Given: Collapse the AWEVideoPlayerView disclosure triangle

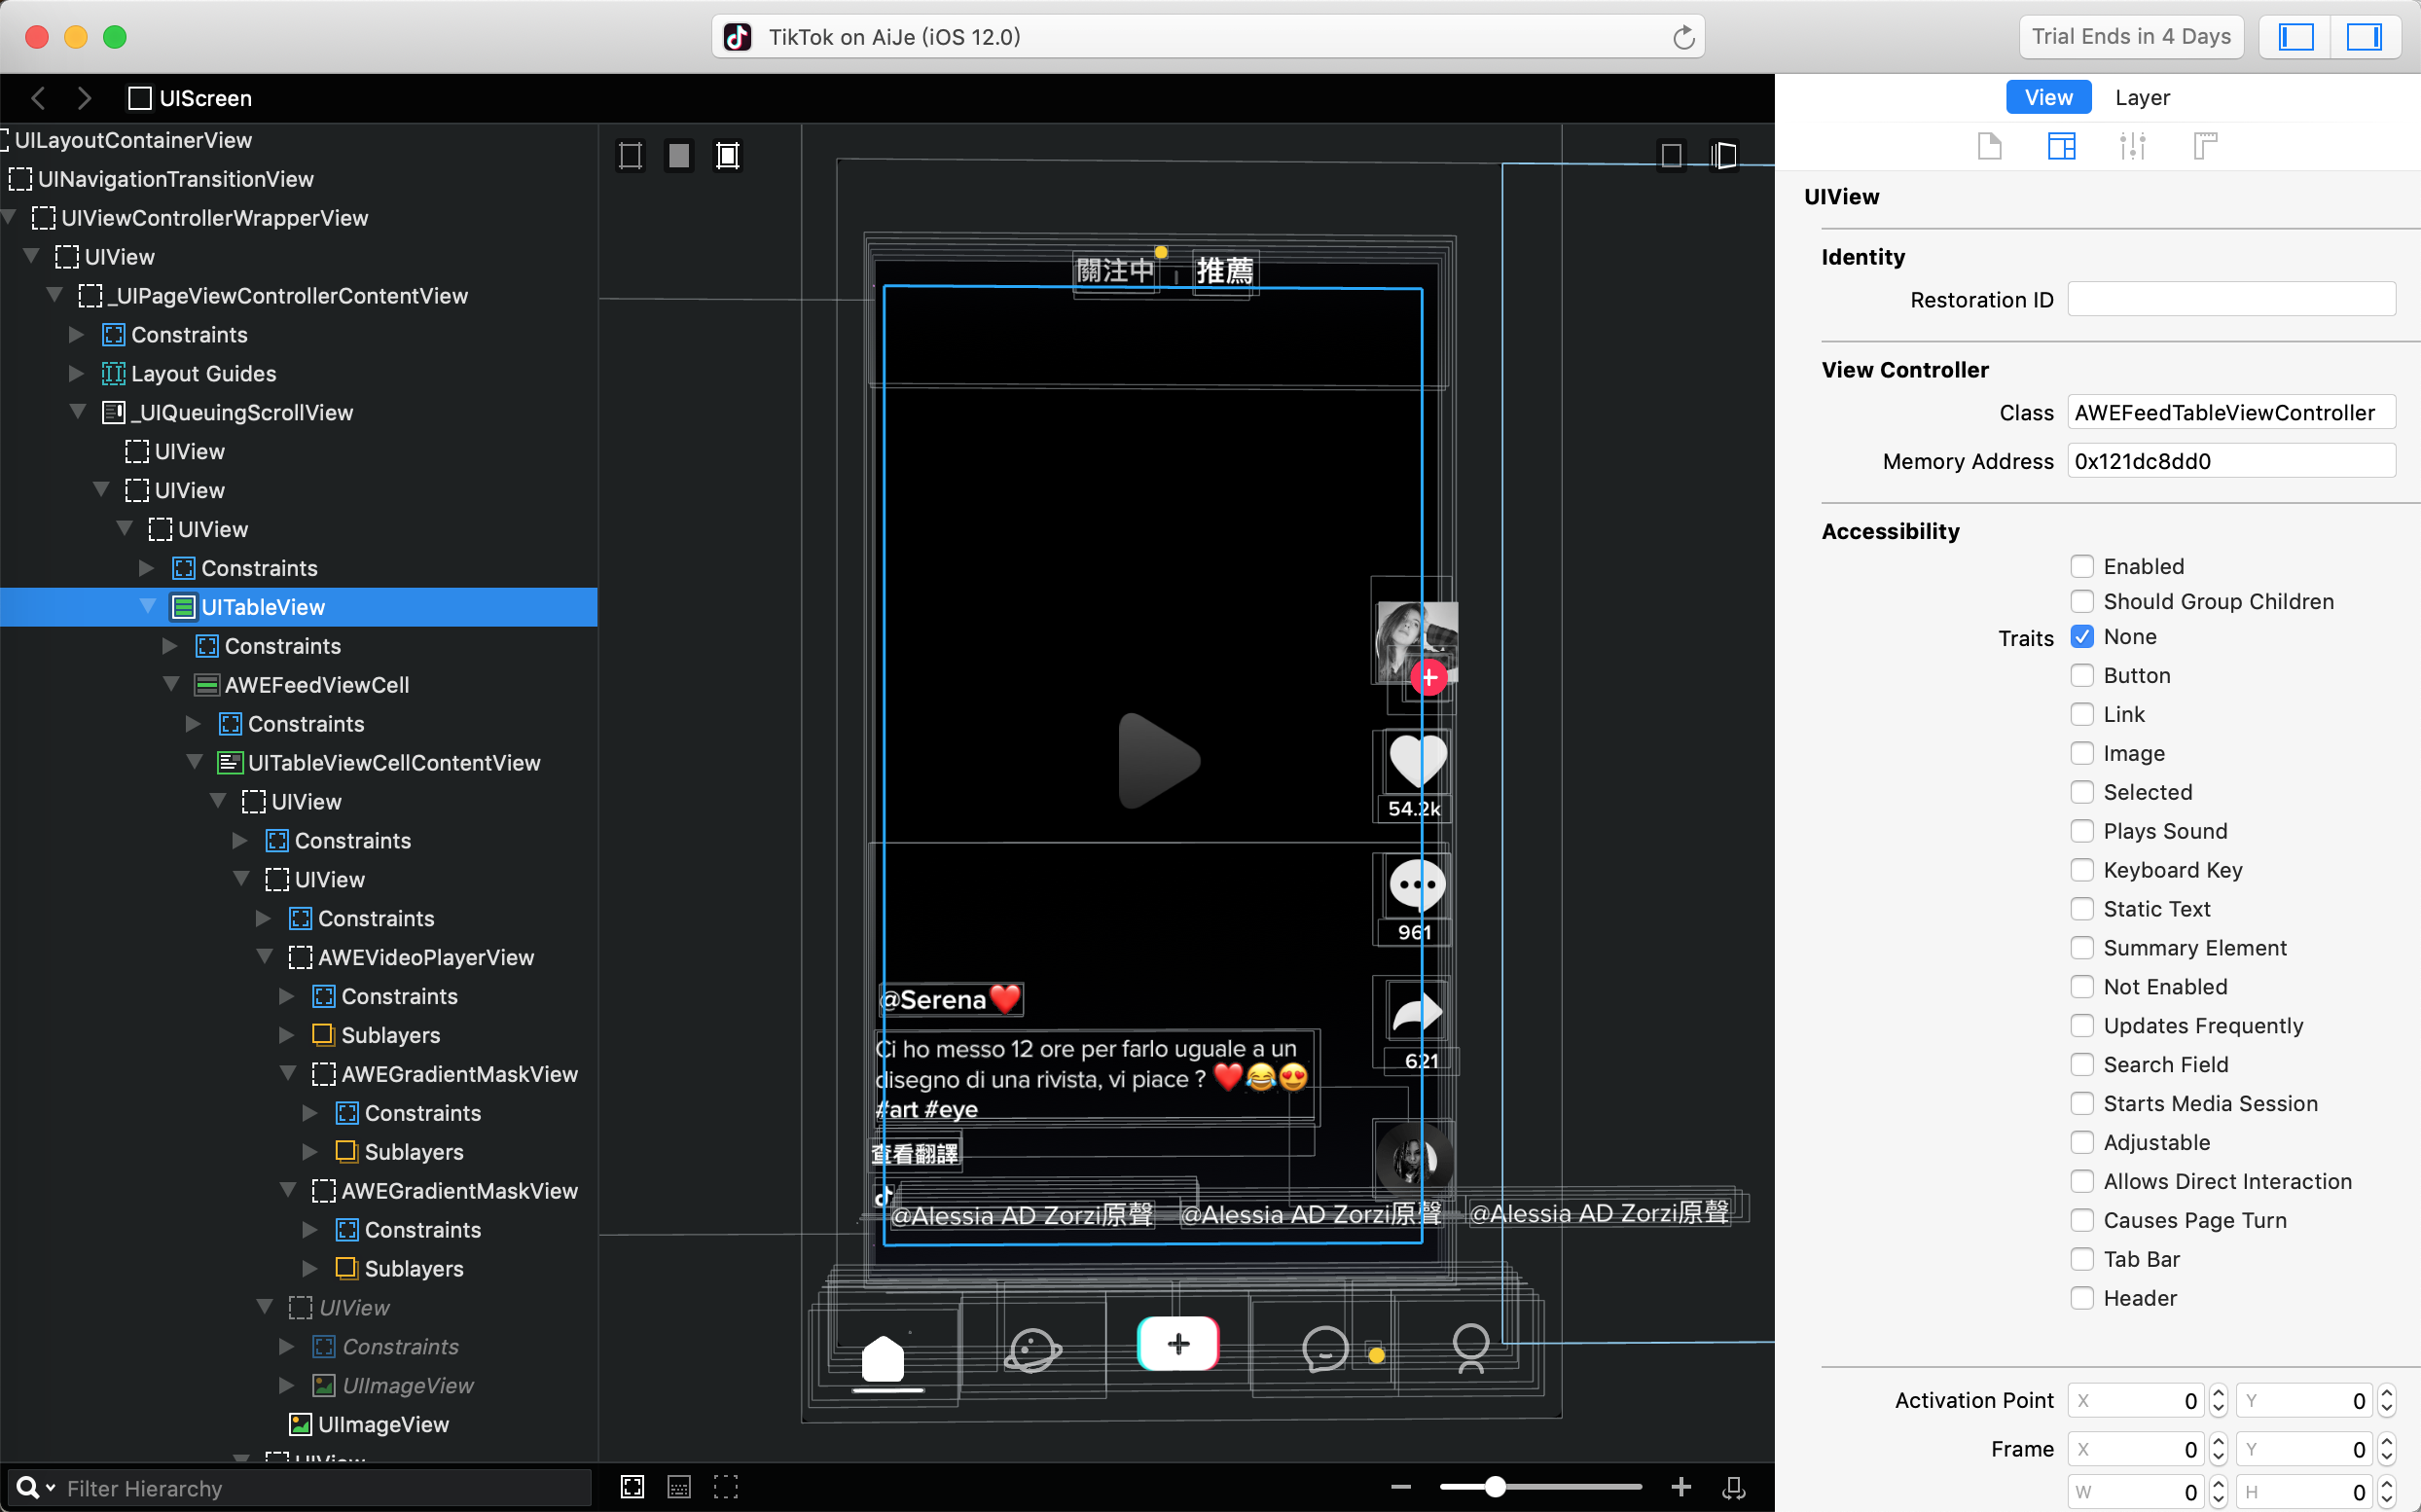Looking at the screenshot, I should pos(265,957).
